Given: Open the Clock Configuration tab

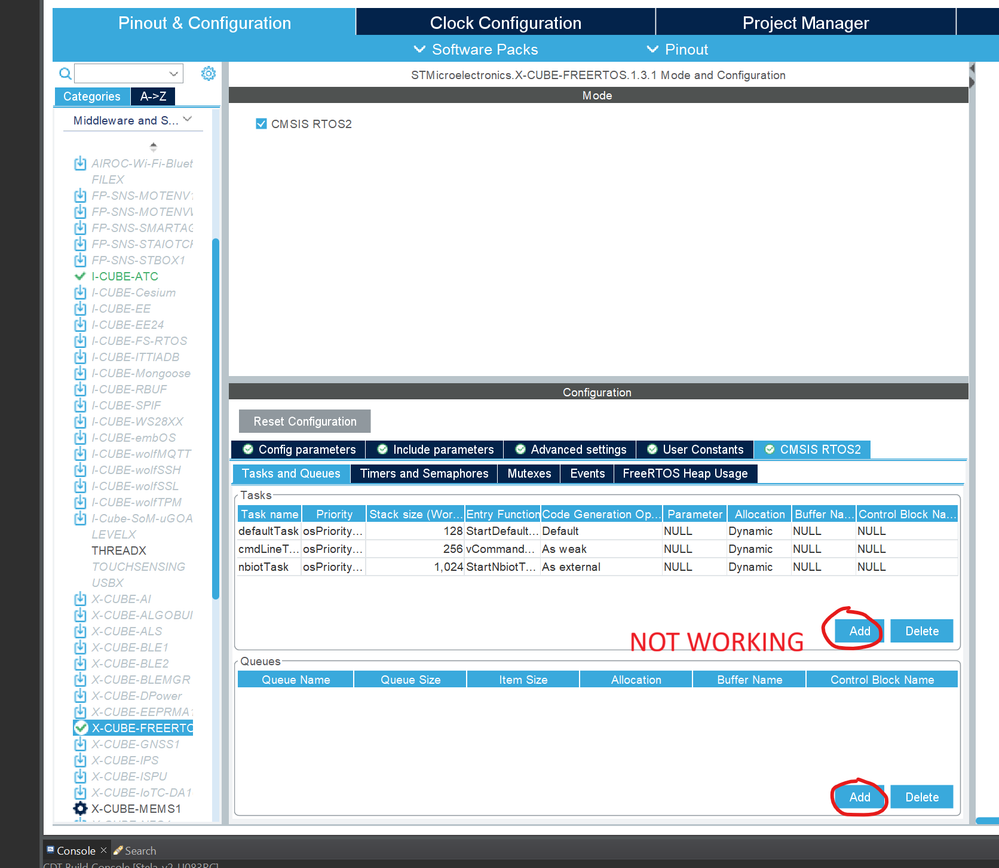Looking at the screenshot, I should pos(505,23).
